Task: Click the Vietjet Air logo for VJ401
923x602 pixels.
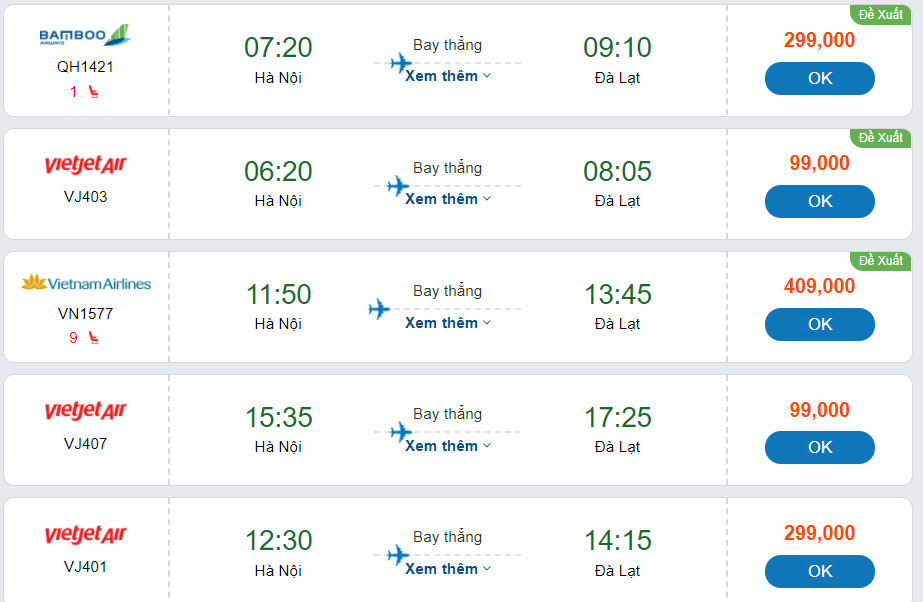Action: click(86, 535)
